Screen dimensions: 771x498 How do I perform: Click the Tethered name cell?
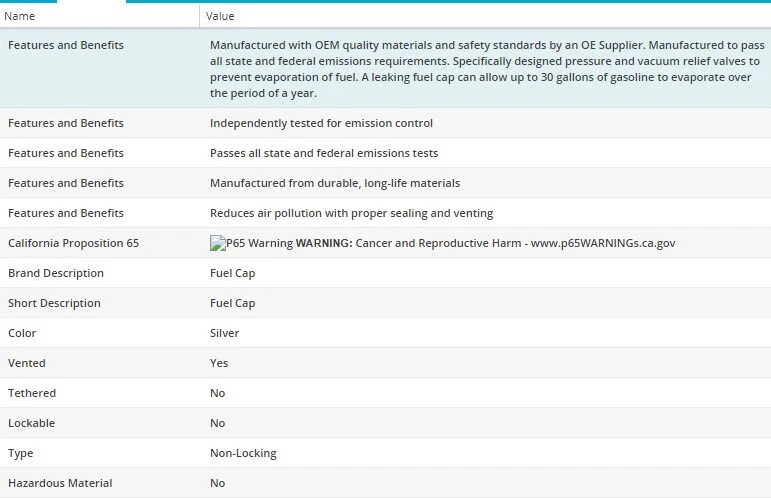pos(32,393)
